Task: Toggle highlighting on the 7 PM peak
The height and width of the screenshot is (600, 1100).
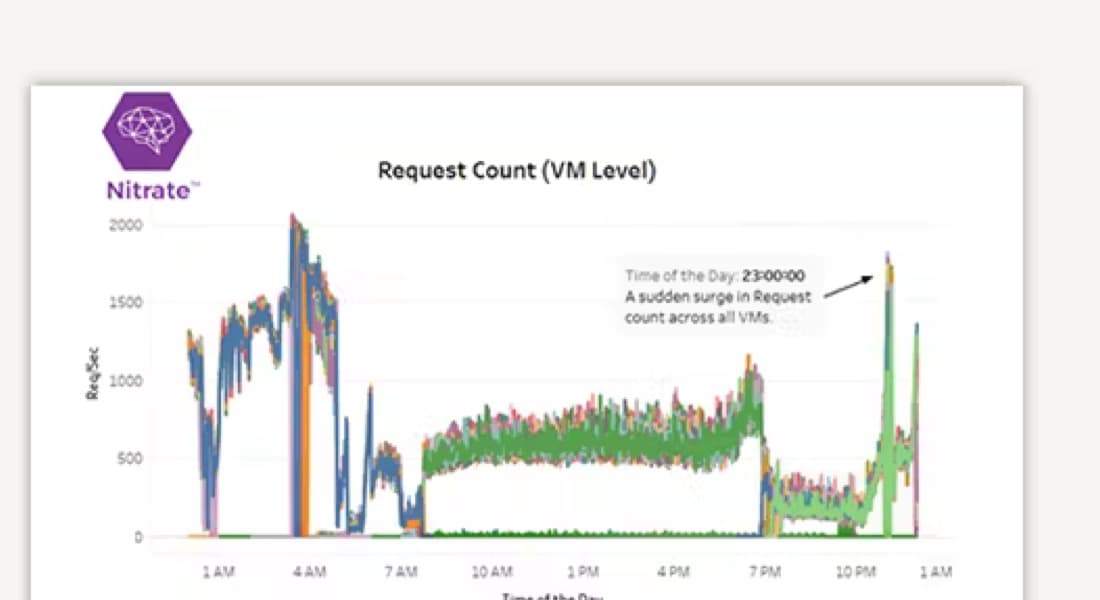Action: tap(752, 370)
